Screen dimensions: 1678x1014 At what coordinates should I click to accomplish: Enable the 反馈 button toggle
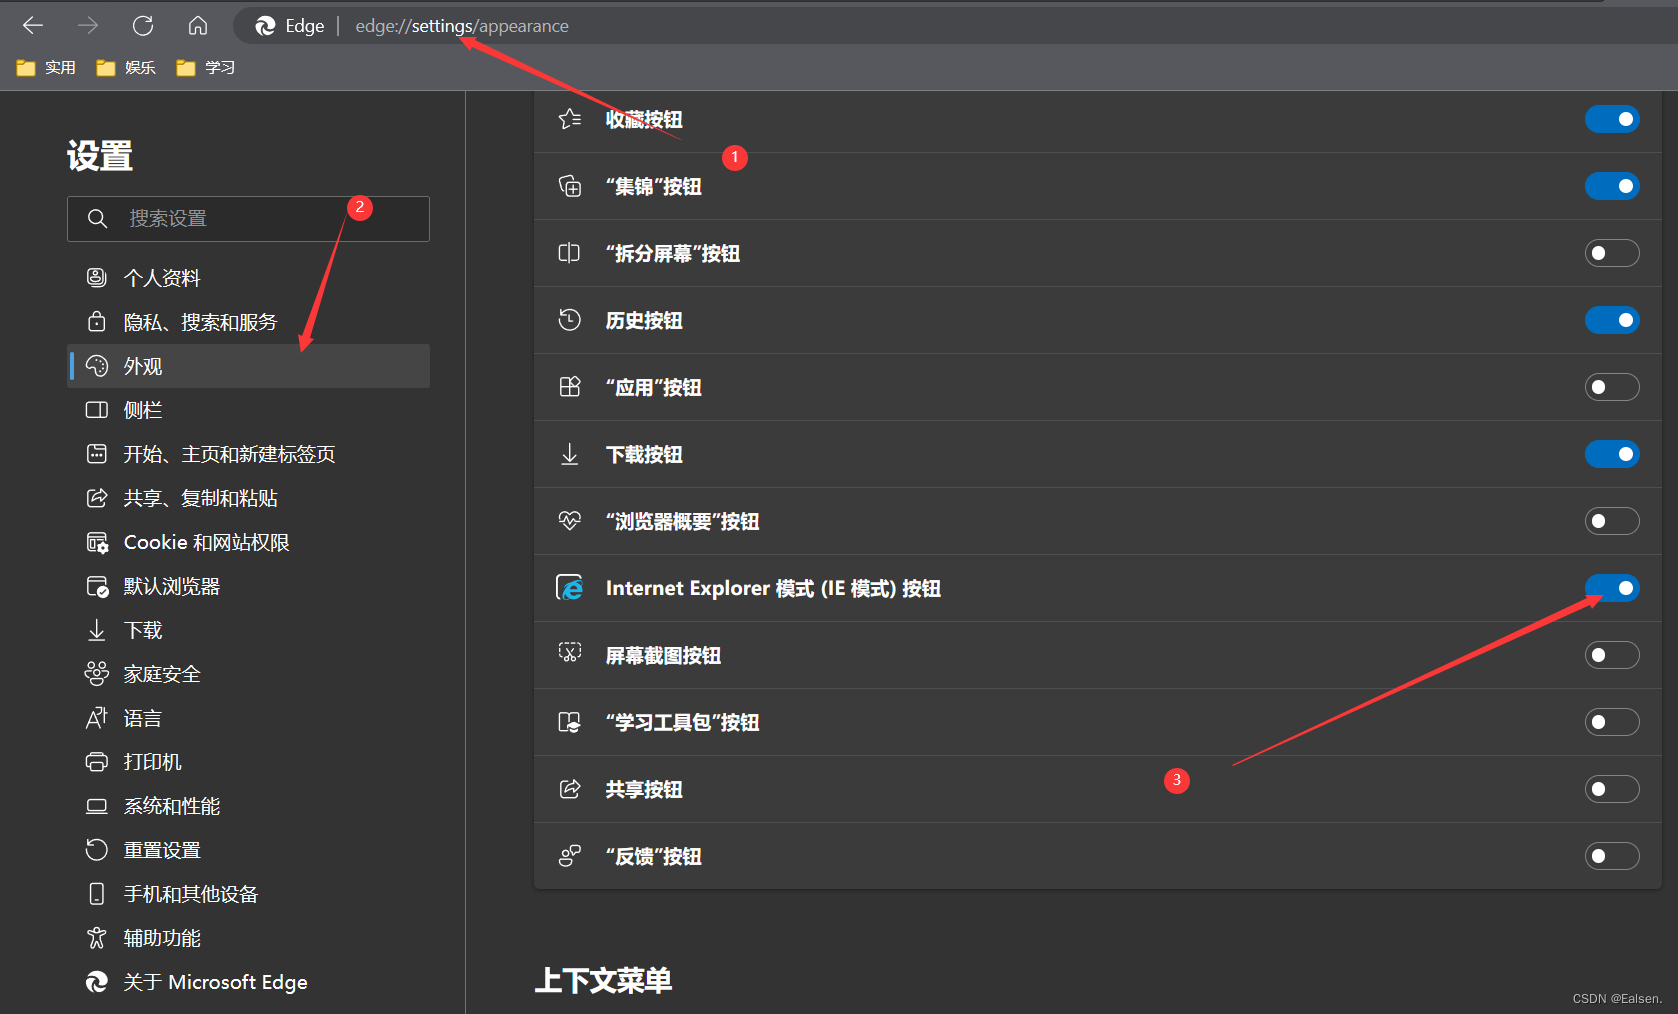1612,856
